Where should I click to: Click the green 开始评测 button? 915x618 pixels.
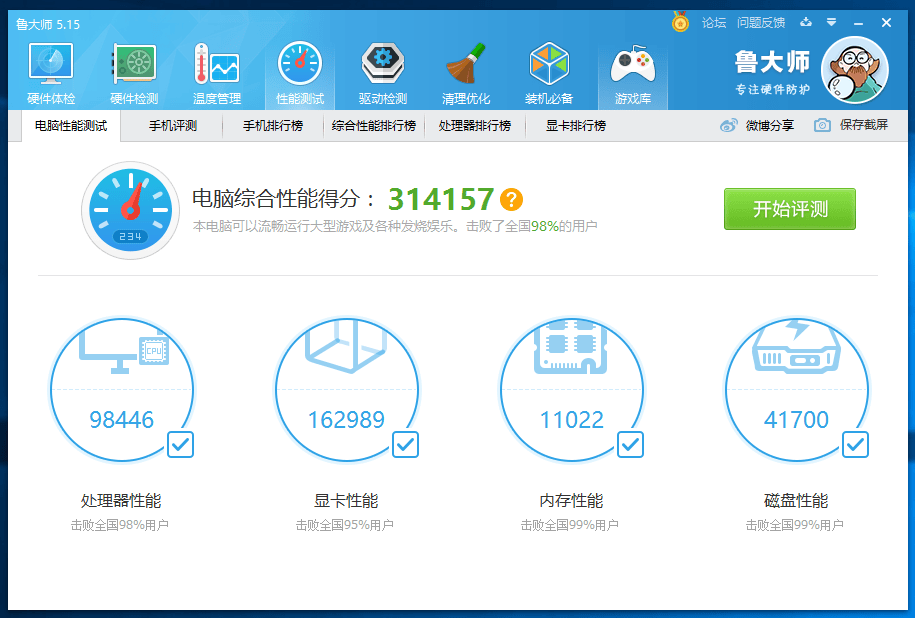pyautogui.click(x=790, y=209)
